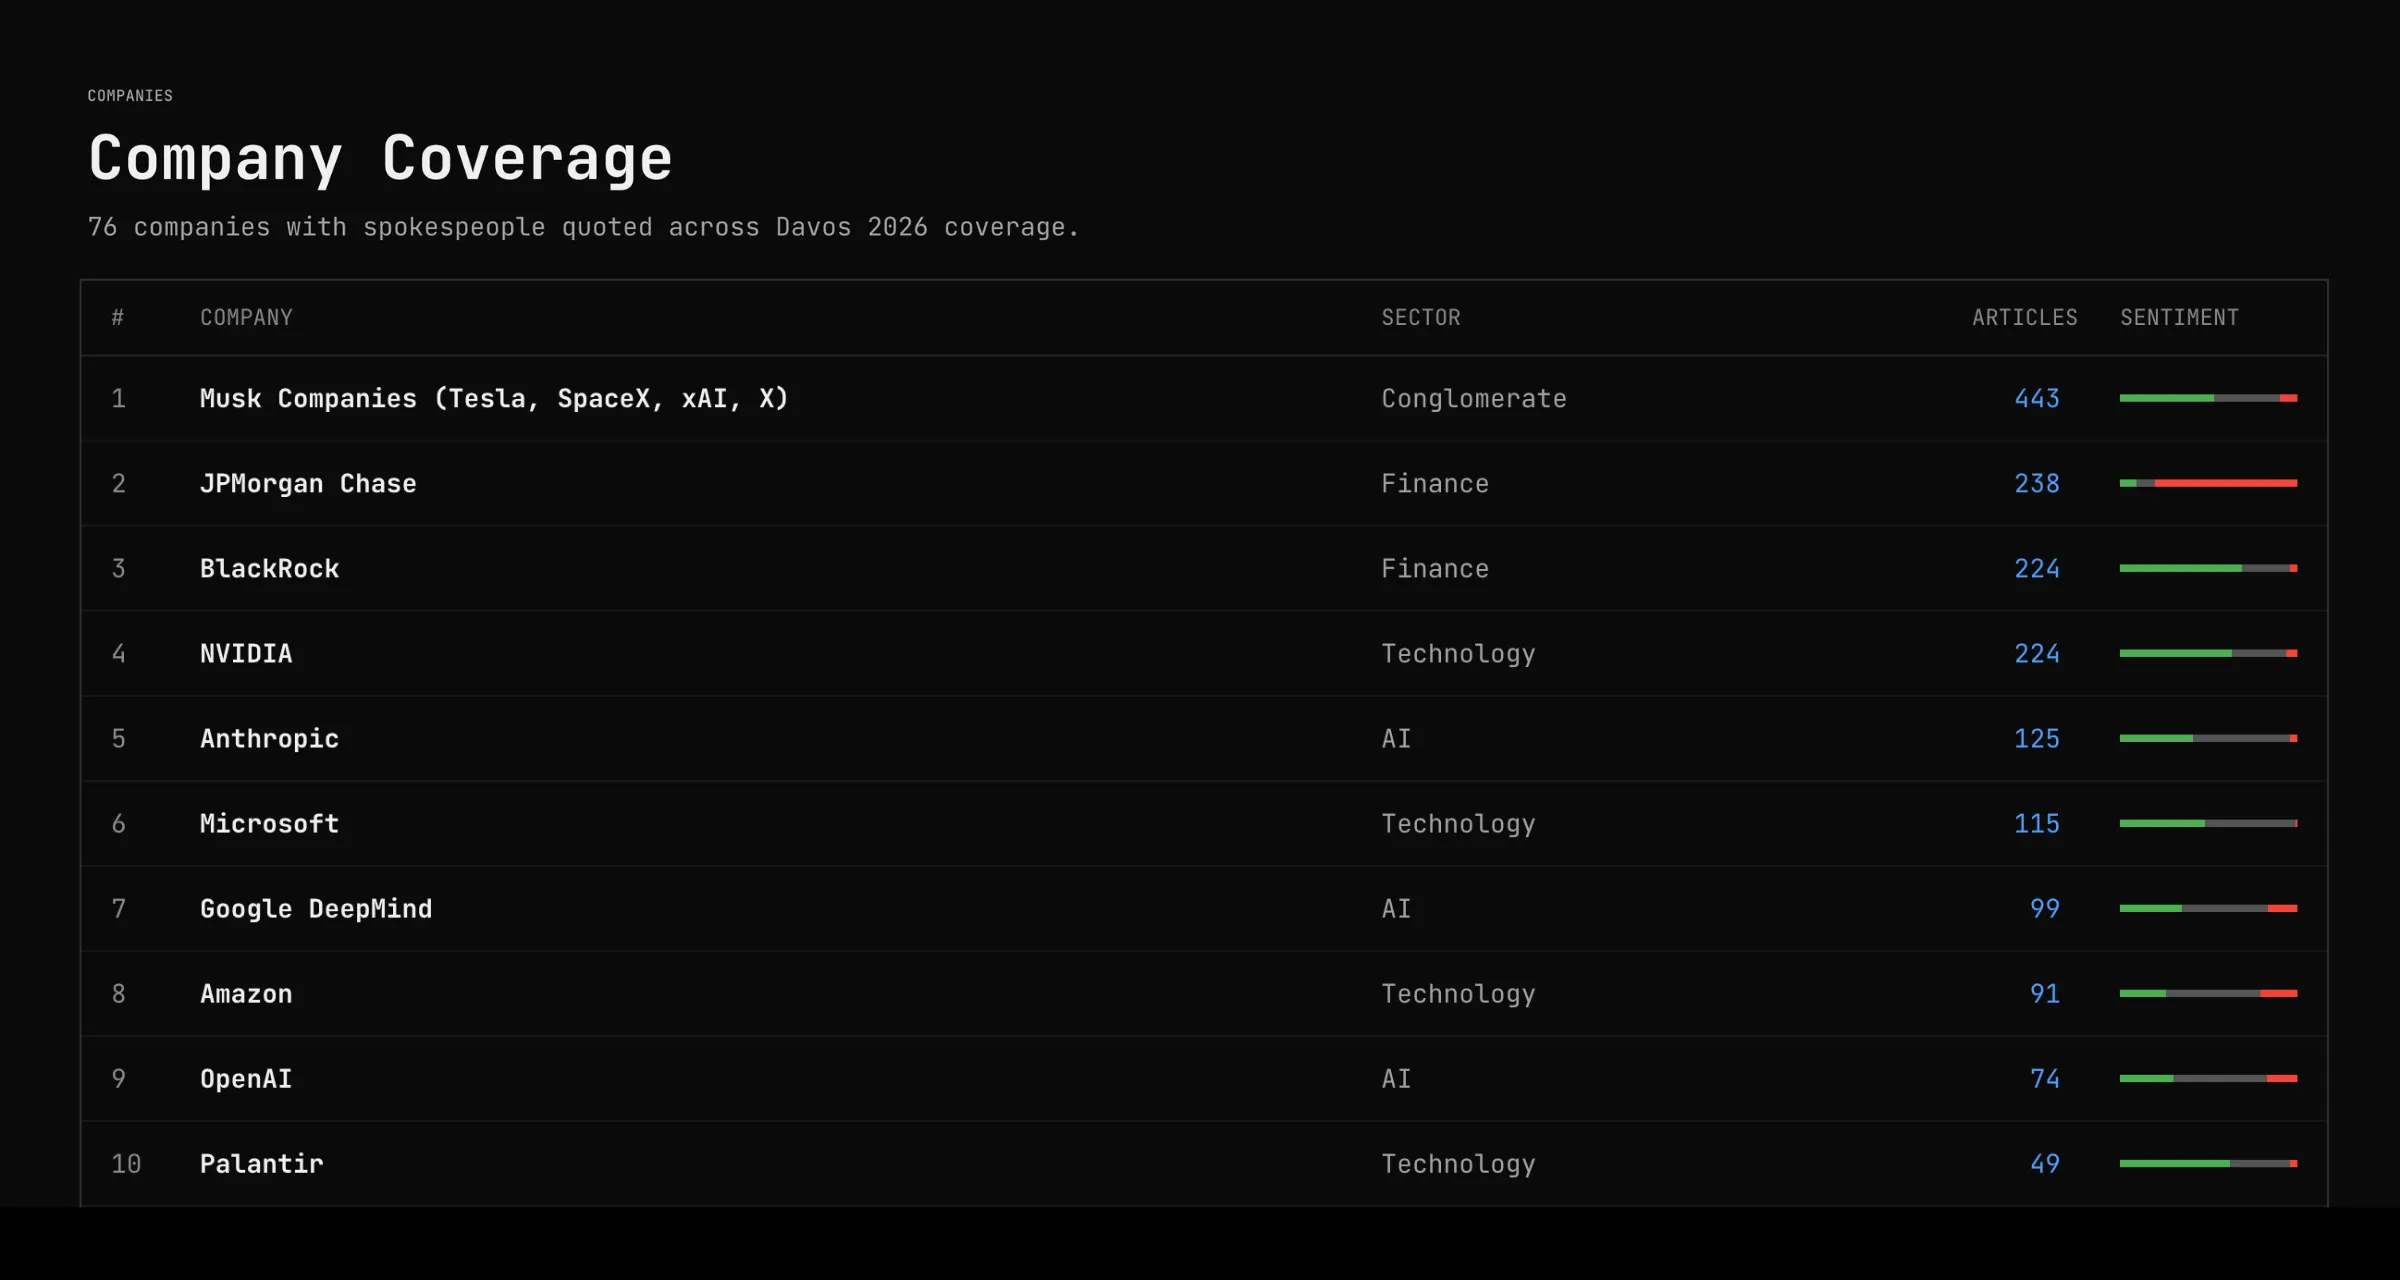Open the NVIDIA company entry
Screen dimensions: 2400x1280
[246, 654]
